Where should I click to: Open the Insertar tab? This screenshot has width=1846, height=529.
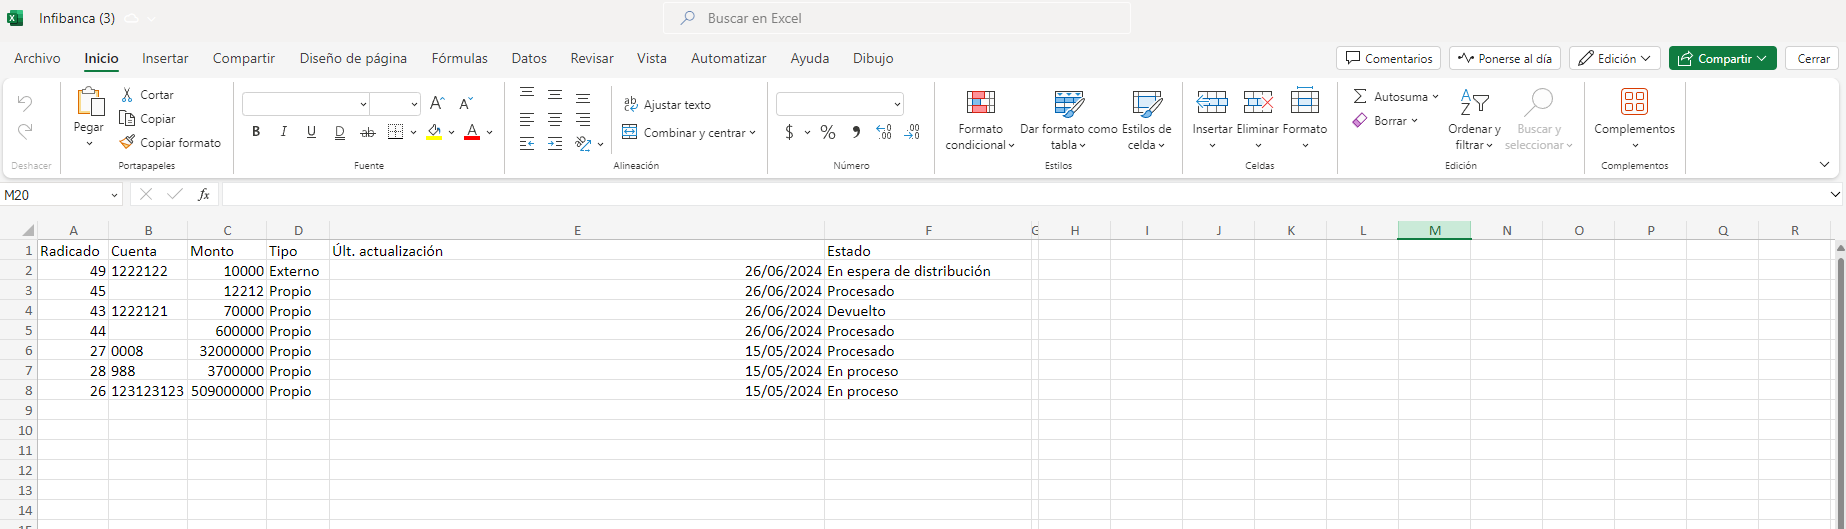point(165,58)
